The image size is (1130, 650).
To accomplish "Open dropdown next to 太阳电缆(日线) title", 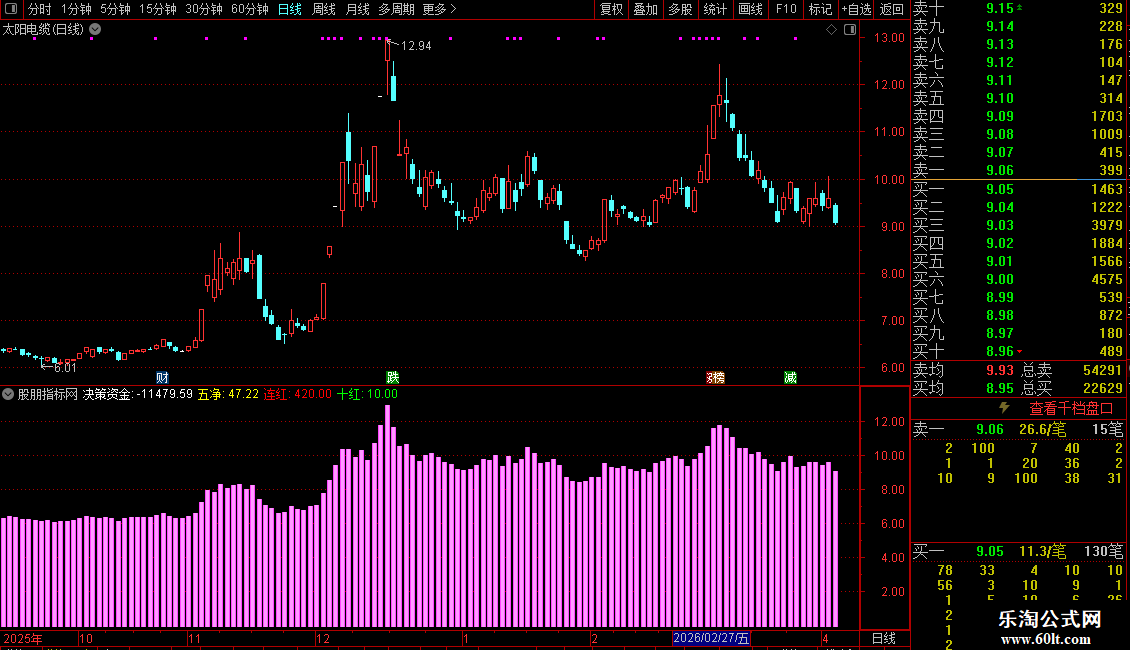I will [x=95, y=30].
